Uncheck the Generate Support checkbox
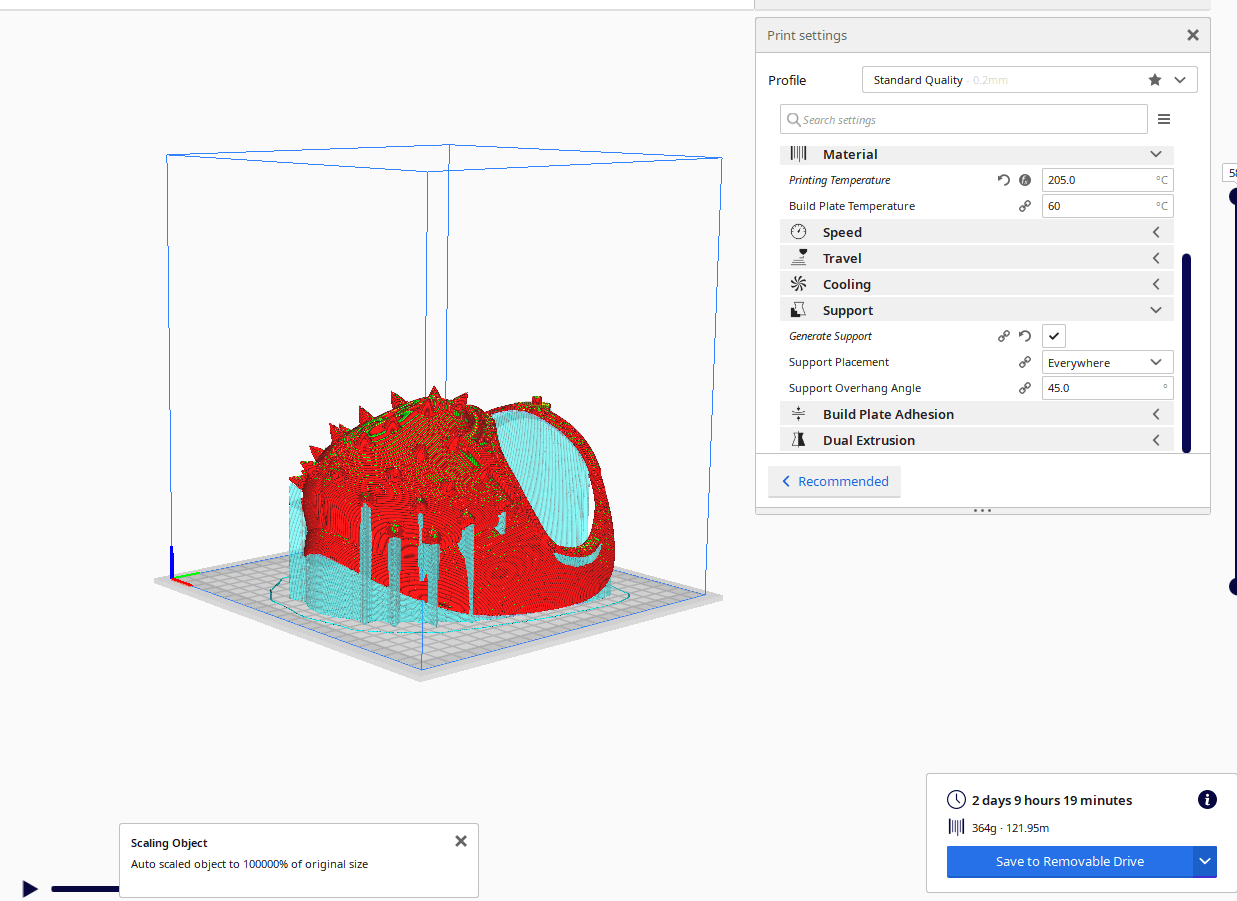 point(1053,335)
